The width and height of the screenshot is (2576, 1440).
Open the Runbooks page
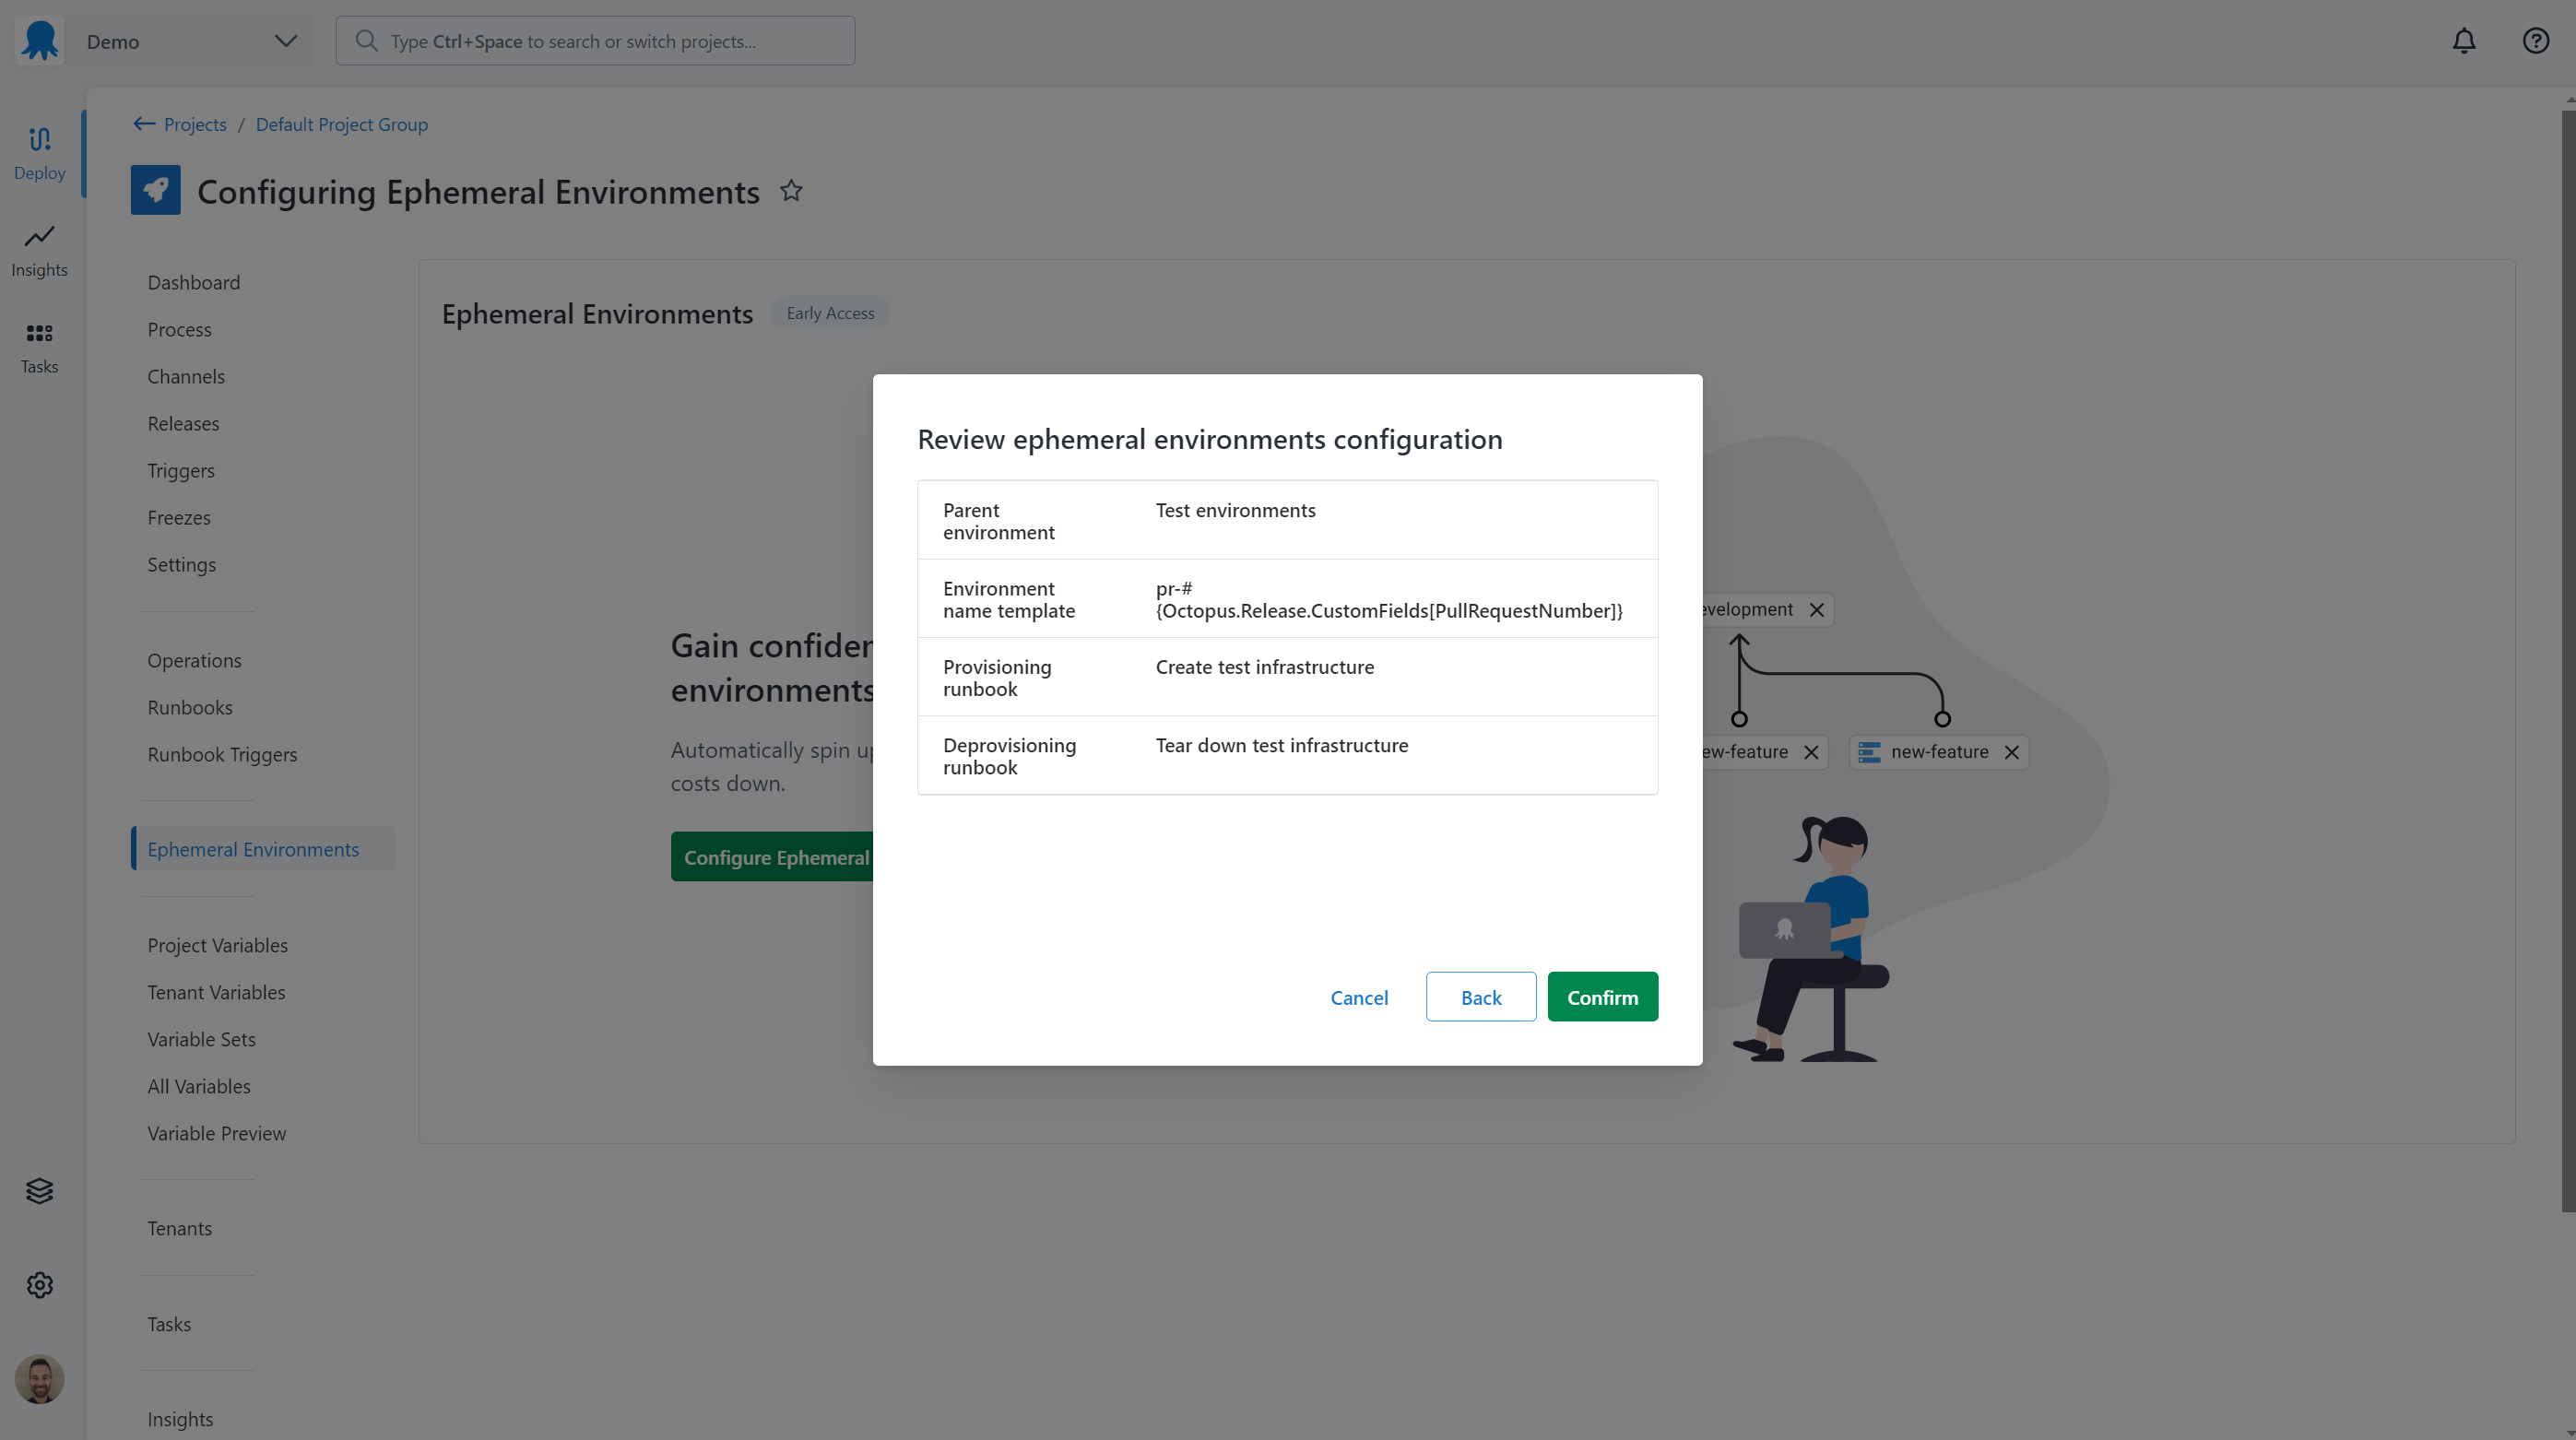pos(190,707)
